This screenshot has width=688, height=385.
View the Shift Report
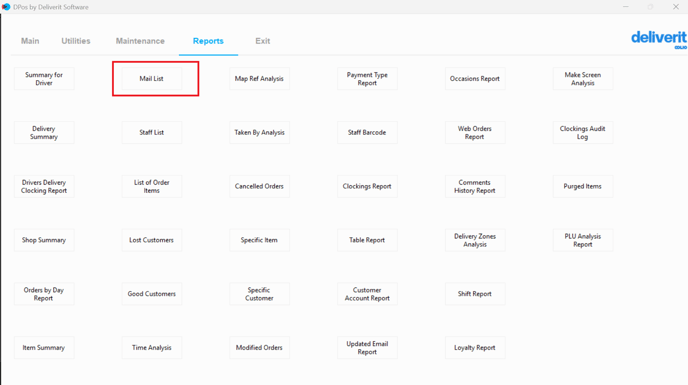click(475, 294)
